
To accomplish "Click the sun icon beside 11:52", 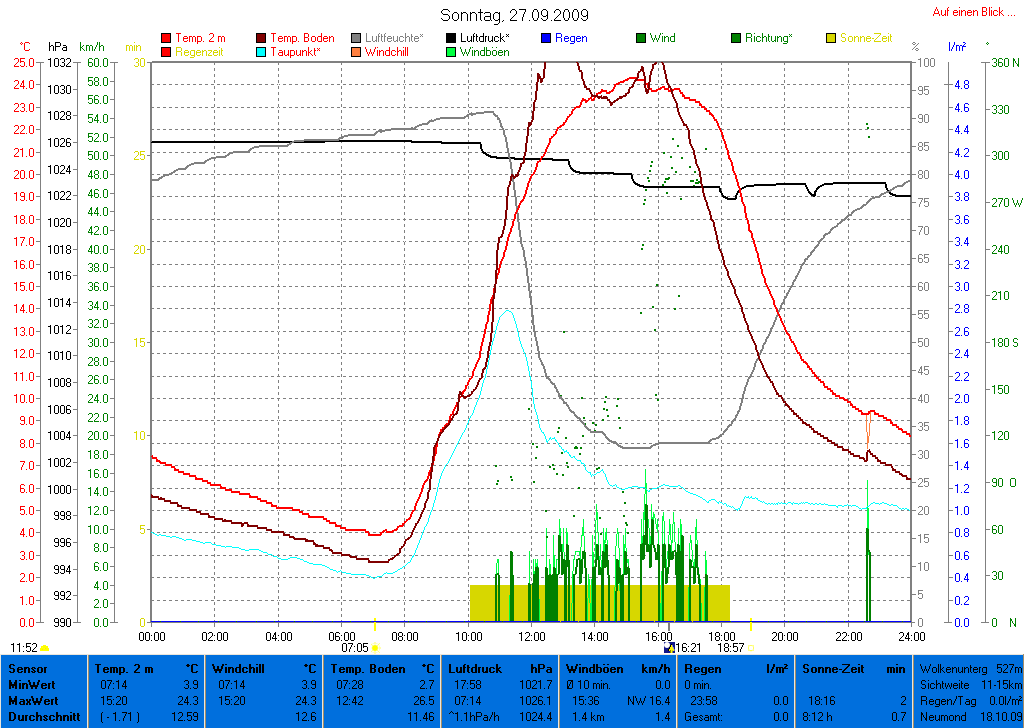I will [45, 649].
